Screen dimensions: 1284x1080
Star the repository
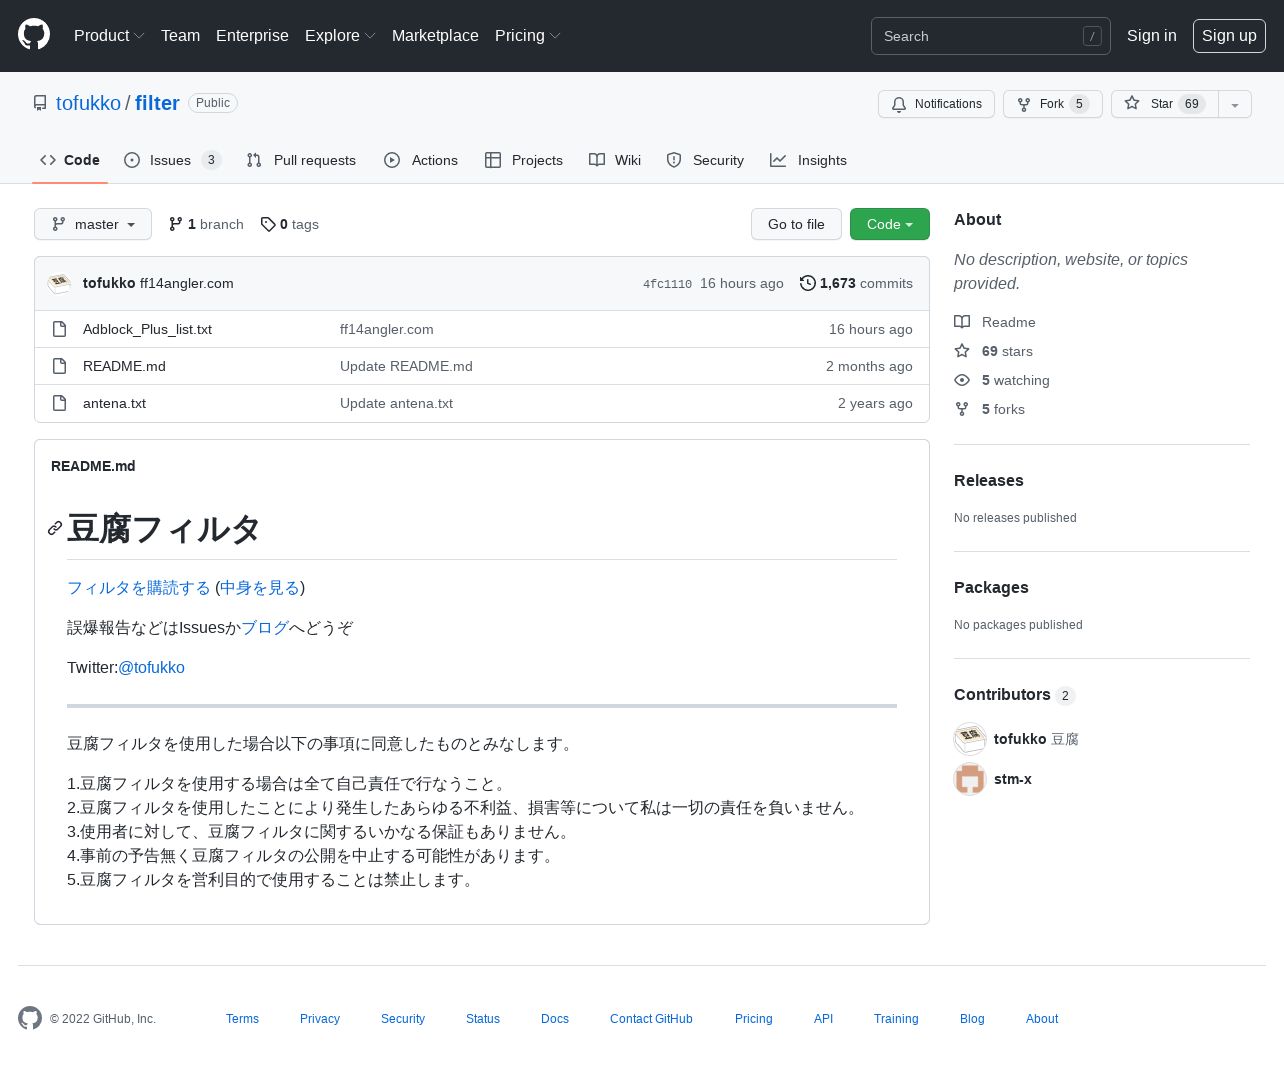1164,104
